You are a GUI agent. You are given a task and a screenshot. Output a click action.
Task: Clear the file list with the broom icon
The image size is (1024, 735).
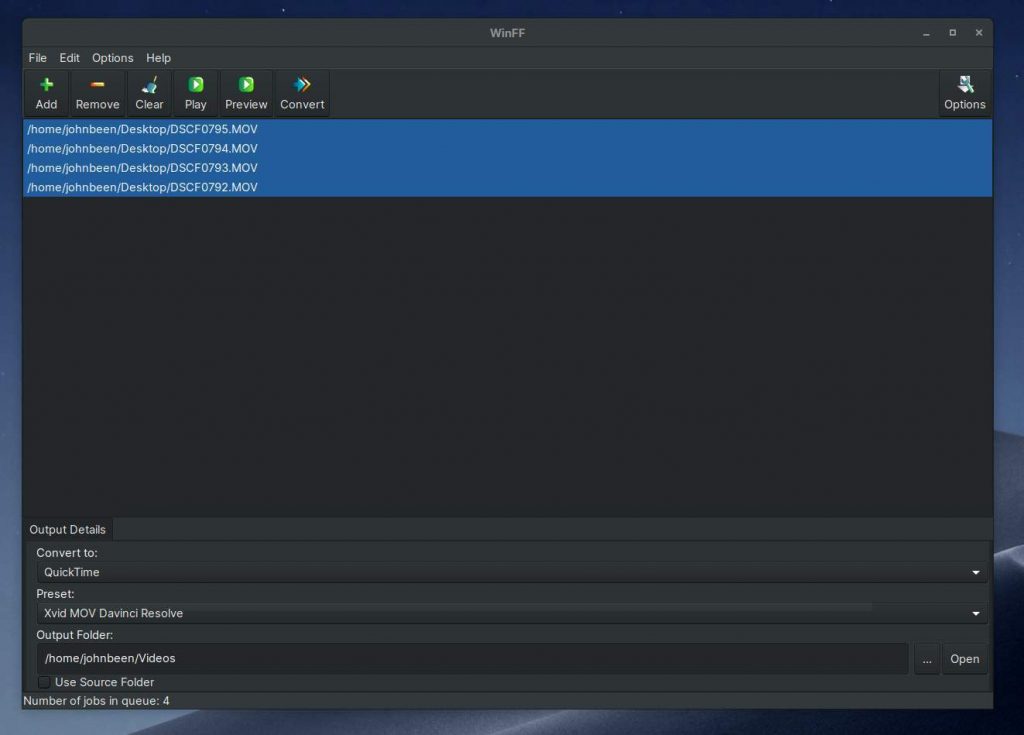click(x=150, y=85)
